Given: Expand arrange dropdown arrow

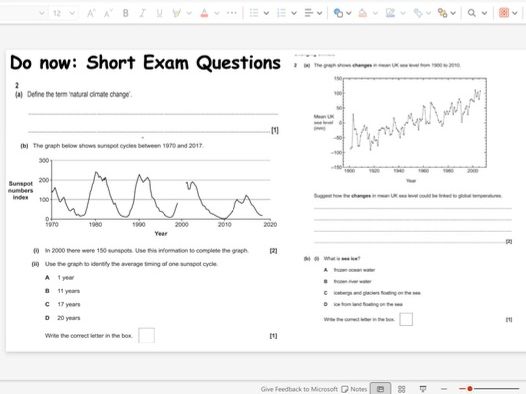Looking at the screenshot, I should click(453, 13).
